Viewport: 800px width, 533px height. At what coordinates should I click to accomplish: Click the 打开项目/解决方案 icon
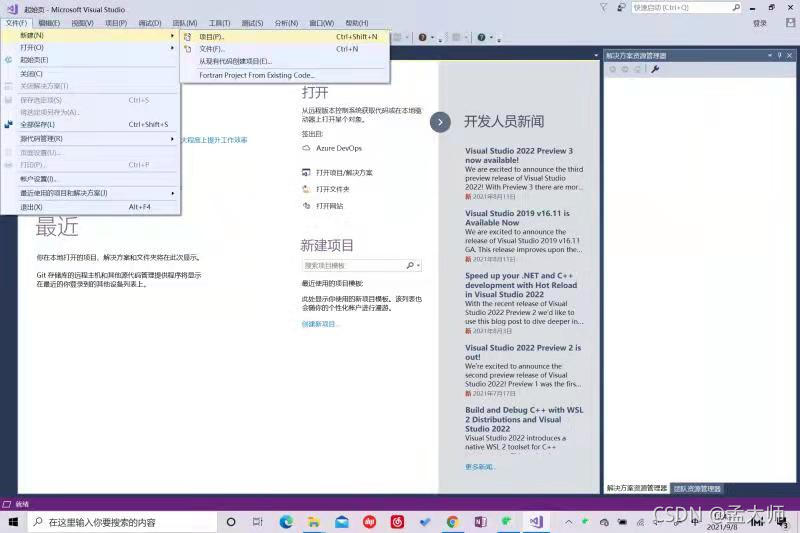[306, 172]
